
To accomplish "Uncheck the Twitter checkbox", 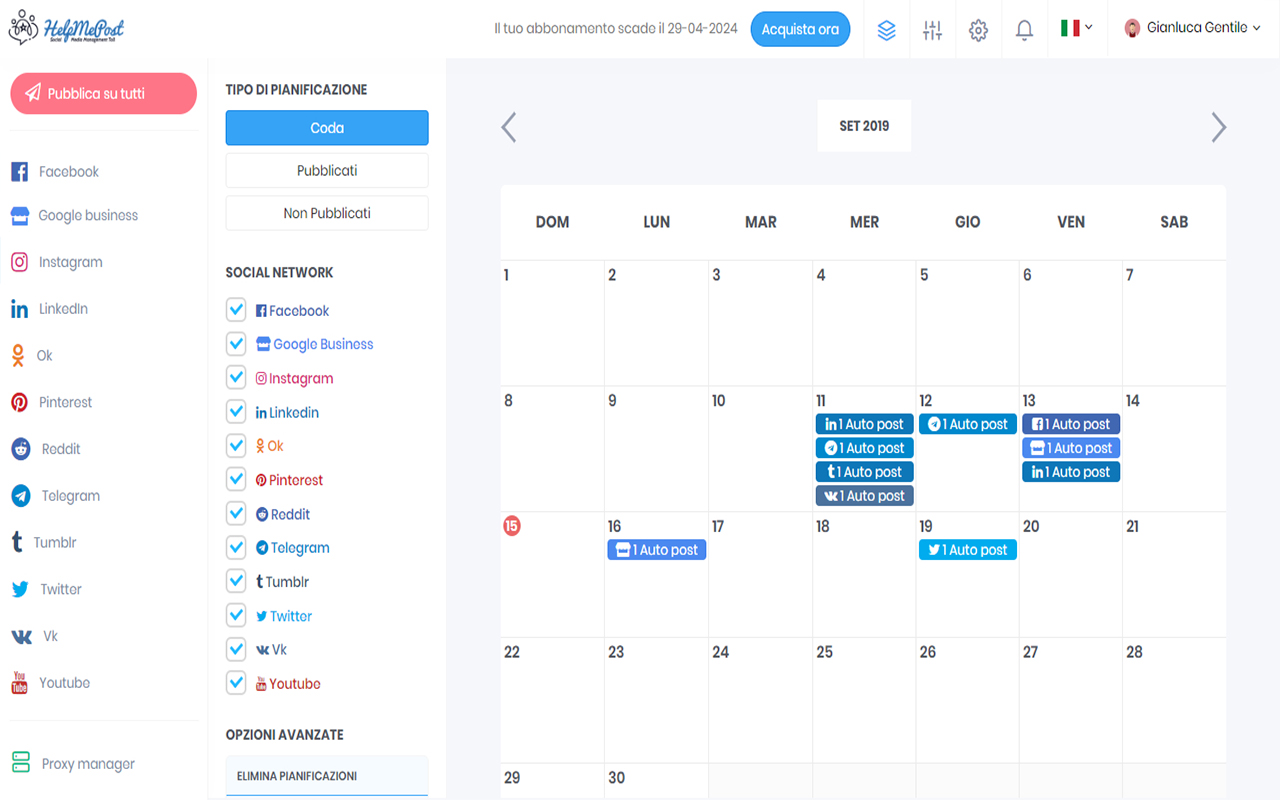I will pos(236,615).
